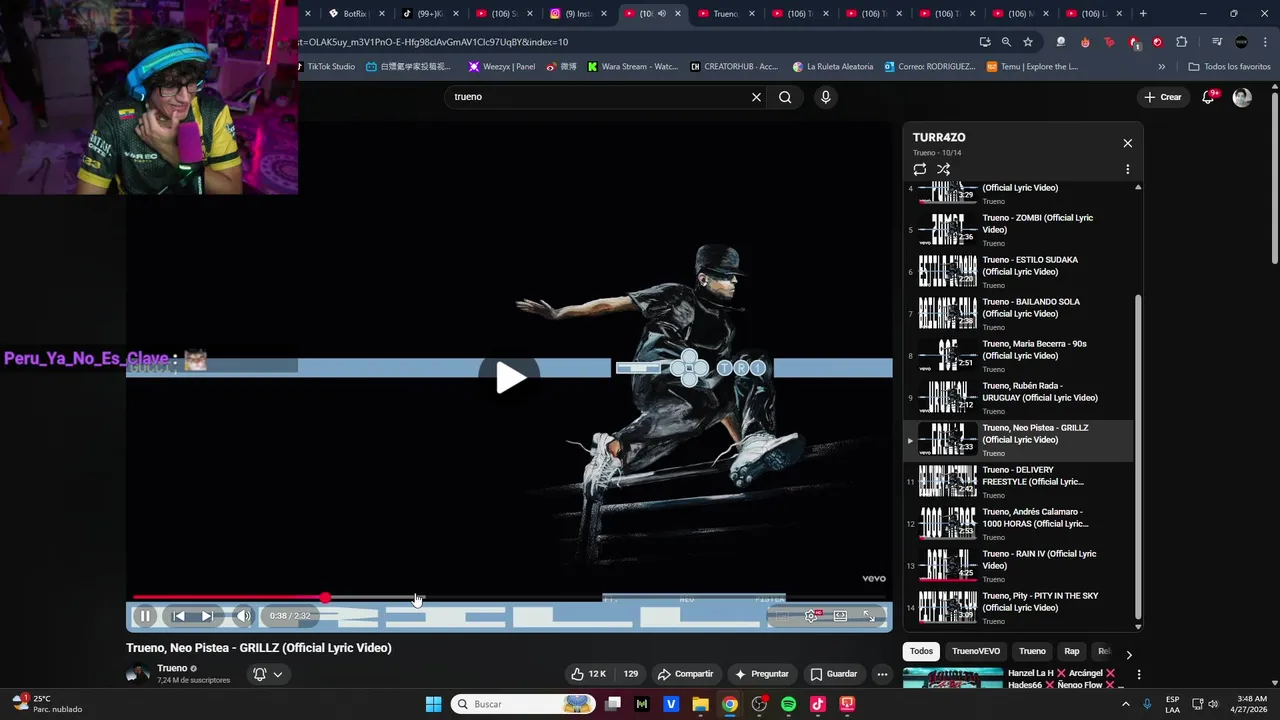Viewport: 1280px width, 720px height.
Task: Open the browser zoom magnifier icon
Action: coord(1006,42)
